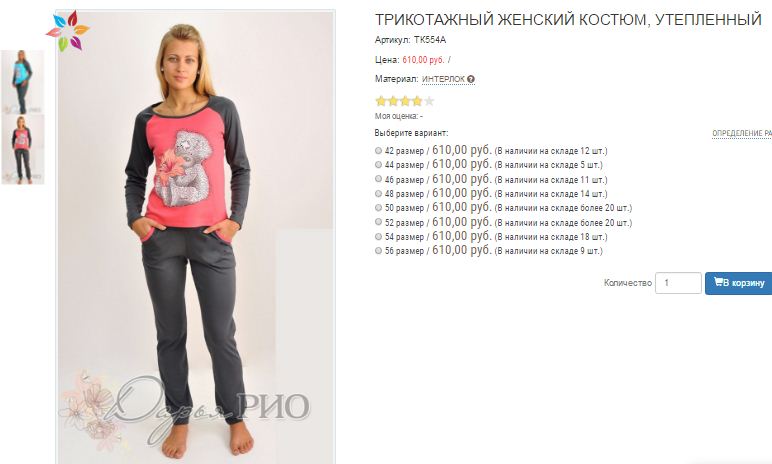
Task: Rate the product with the first star
Action: point(381,101)
